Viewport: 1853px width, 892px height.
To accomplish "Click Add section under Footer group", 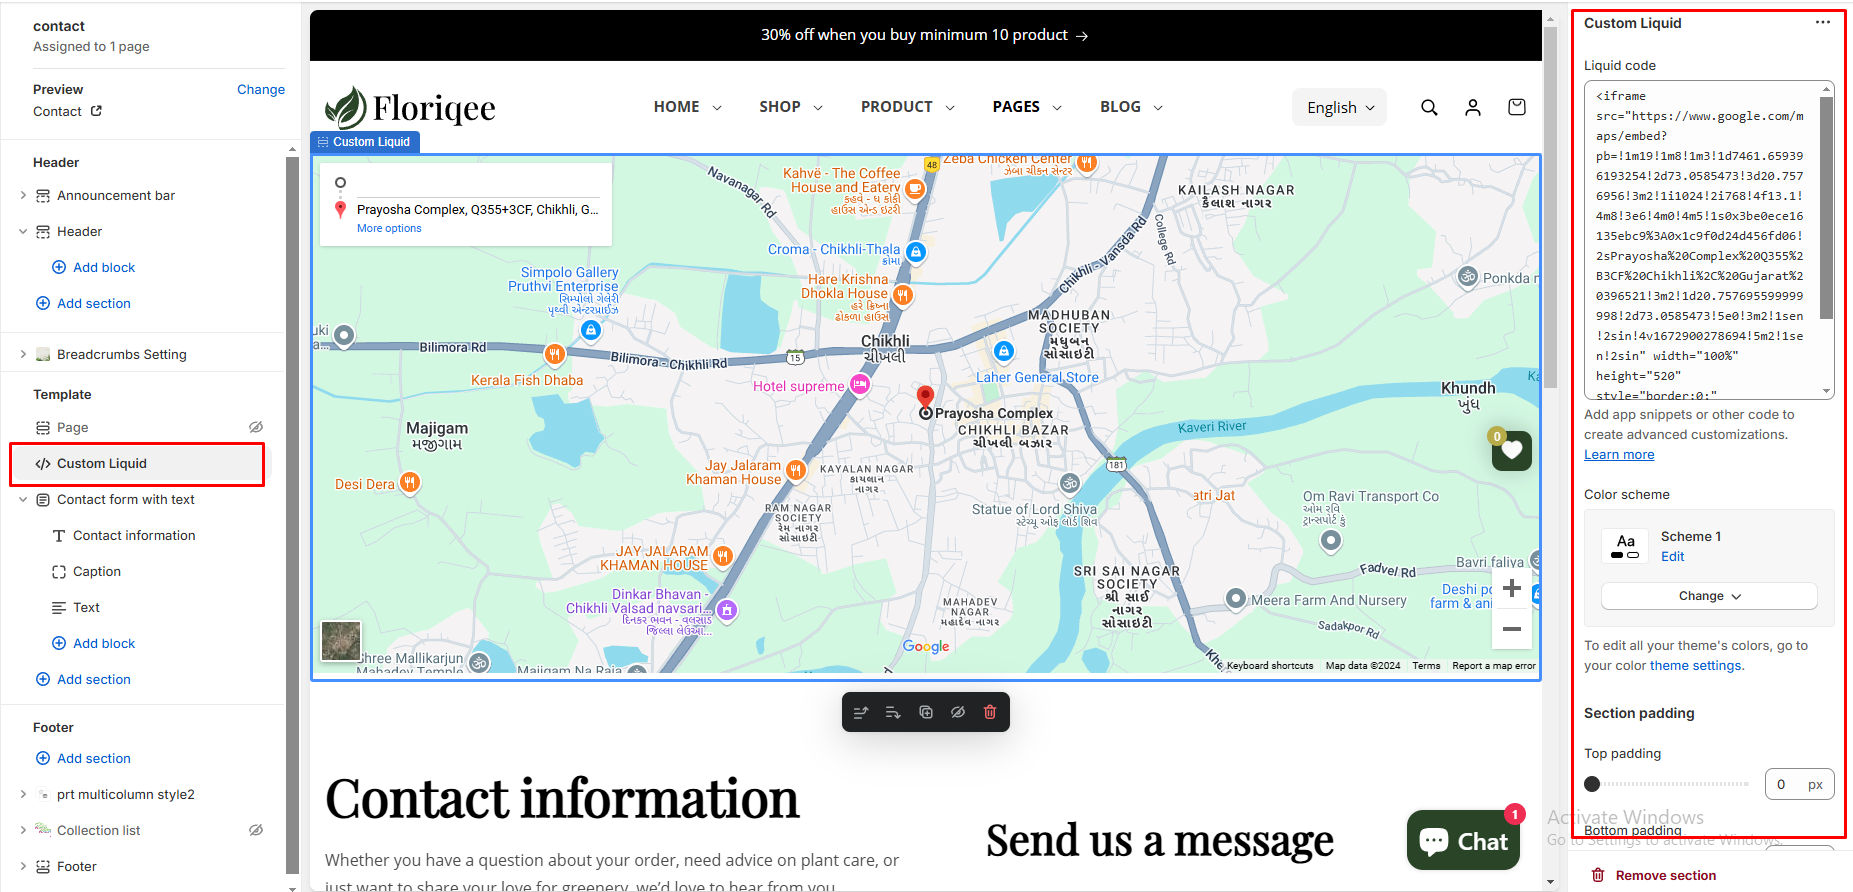I will point(83,758).
